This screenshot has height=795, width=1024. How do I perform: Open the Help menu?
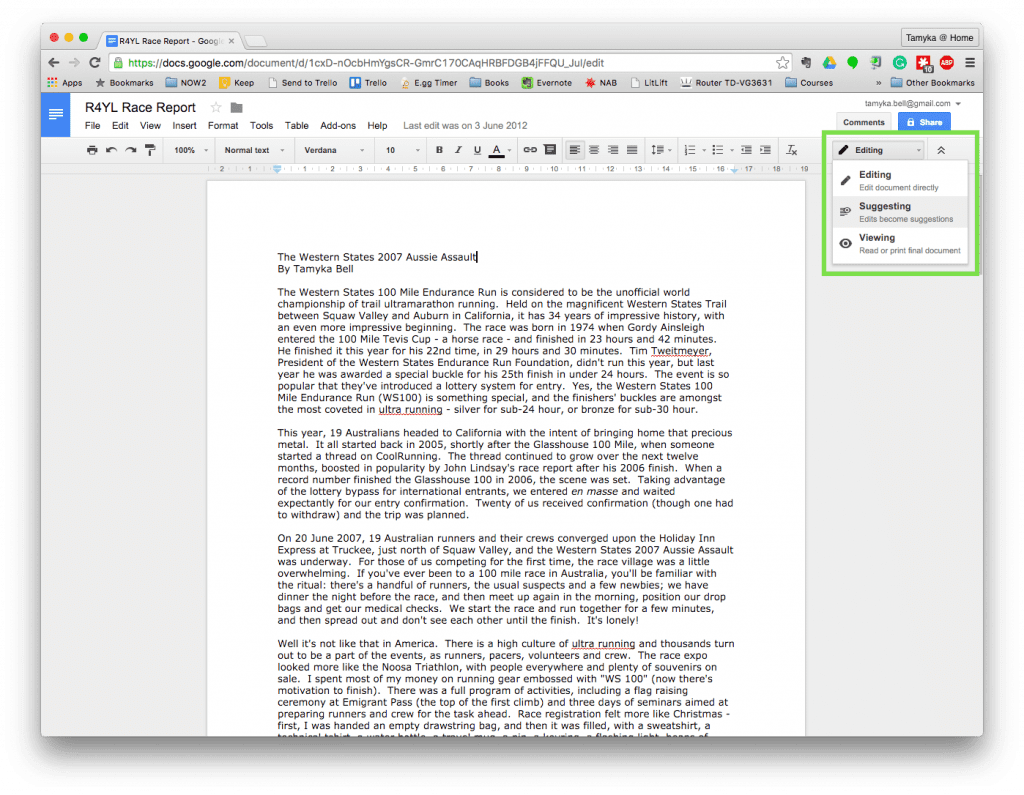tap(377, 125)
